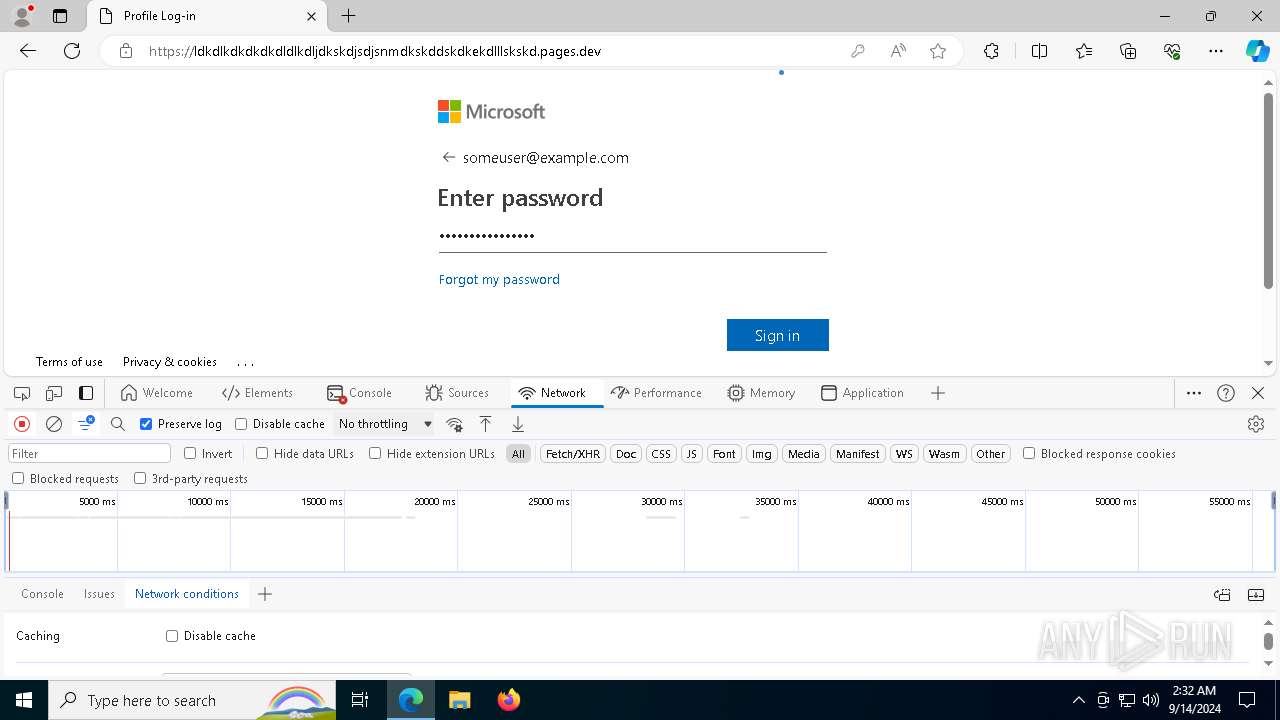Click the Read aloud icon
Viewport: 1280px width, 720px height.
coord(898,51)
